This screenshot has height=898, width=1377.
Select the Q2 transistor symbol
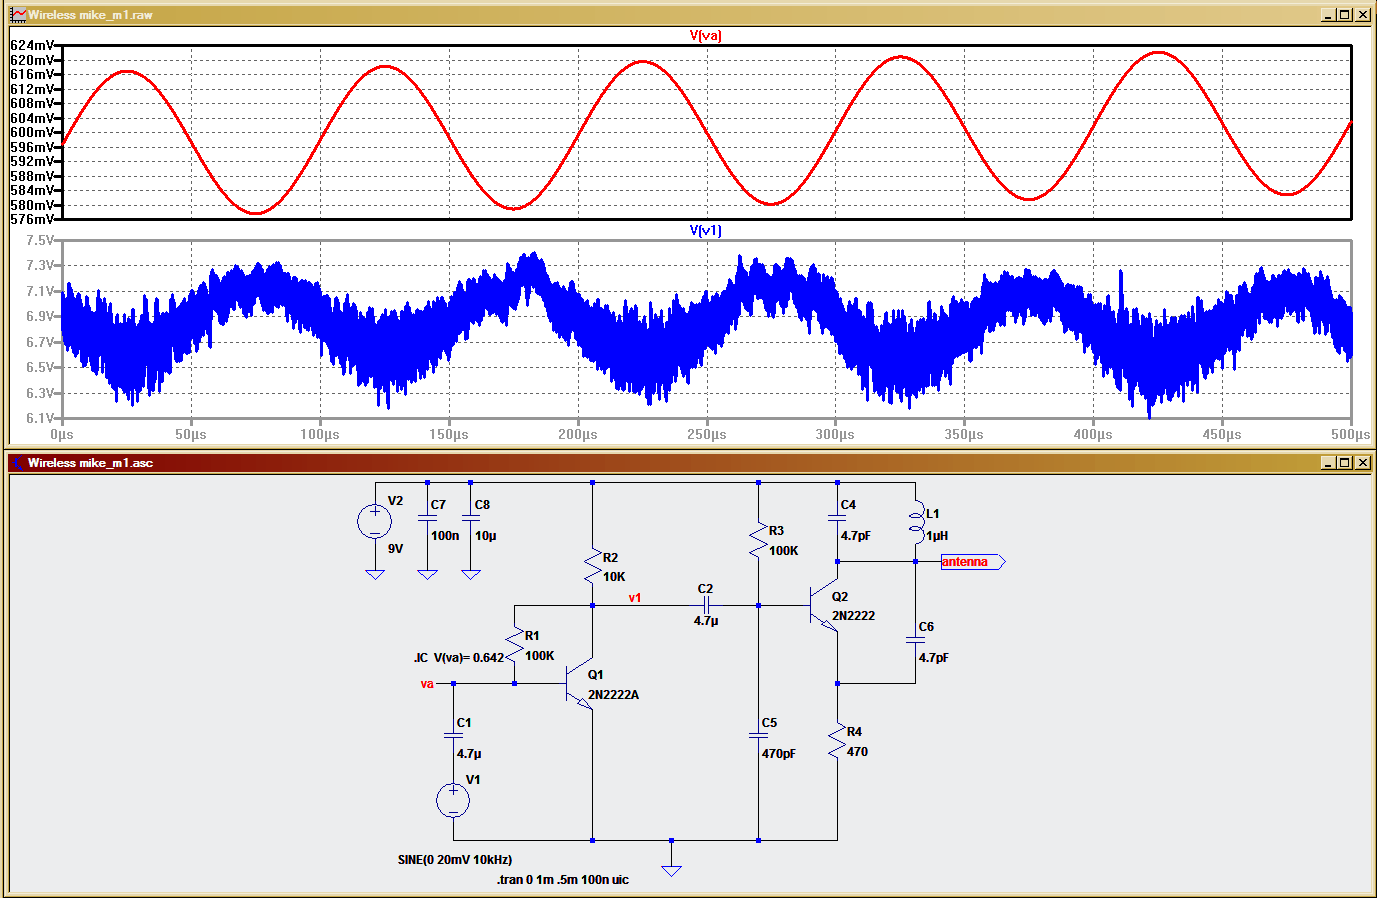click(824, 605)
